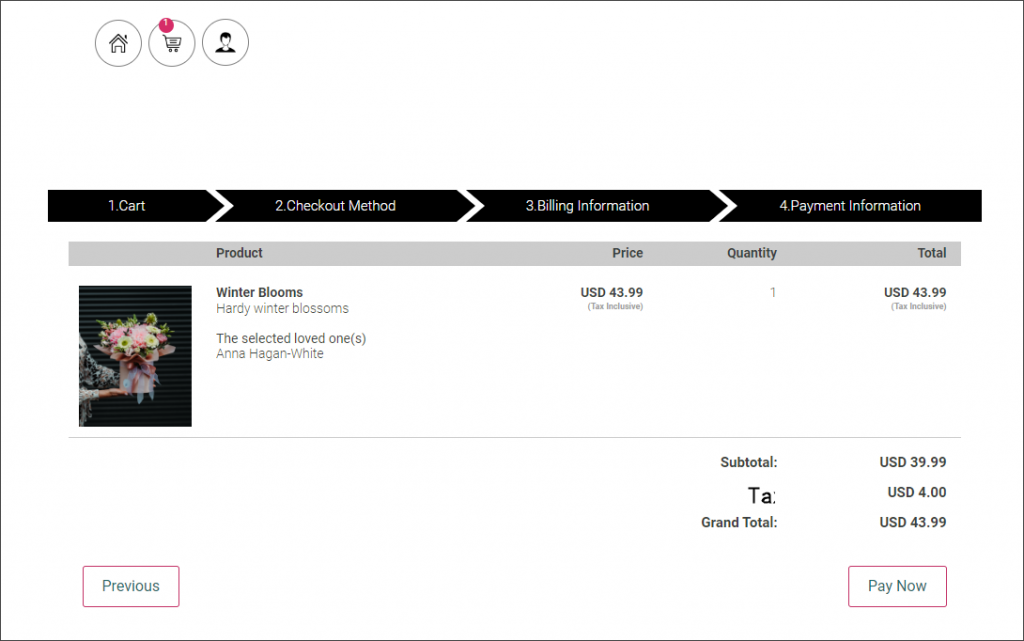The width and height of the screenshot is (1024, 641).
Task: Click the Previous button
Action: coord(131,586)
